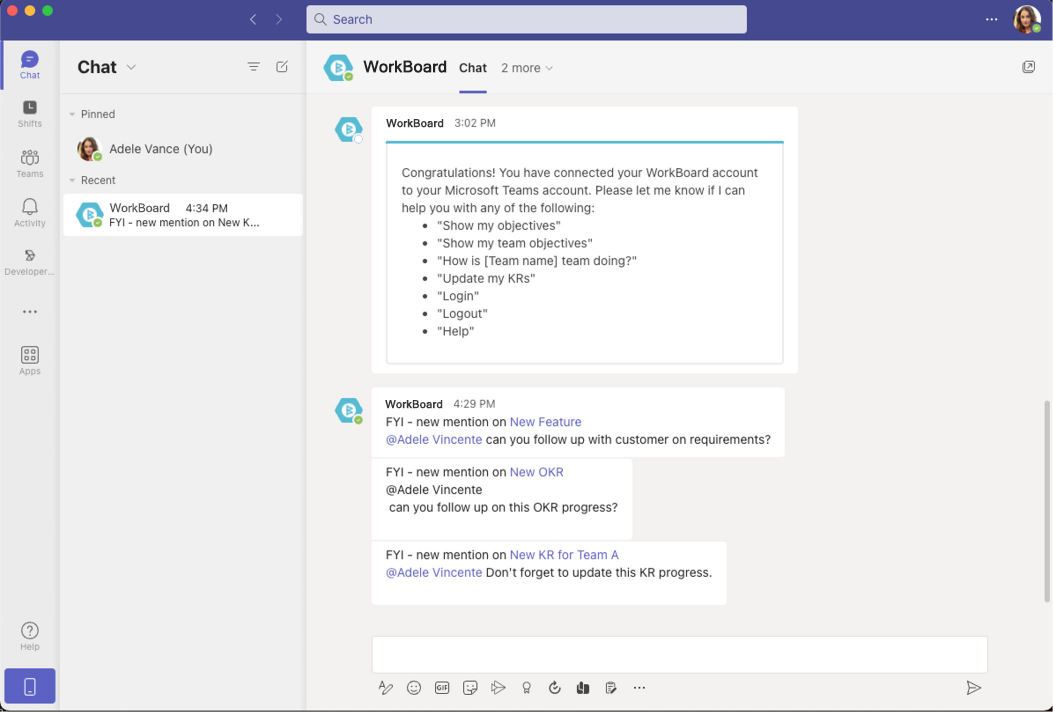Image resolution: width=1053 pixels, height=712 pixels.
Task: Click the "Help" bullet text in message
Action: 455,331
